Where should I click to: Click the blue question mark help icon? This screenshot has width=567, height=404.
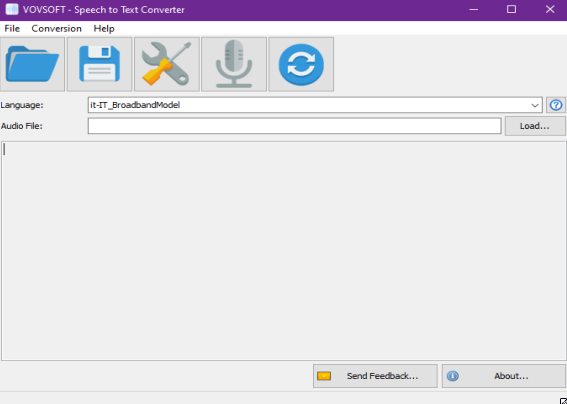click(x=556, y=105)
